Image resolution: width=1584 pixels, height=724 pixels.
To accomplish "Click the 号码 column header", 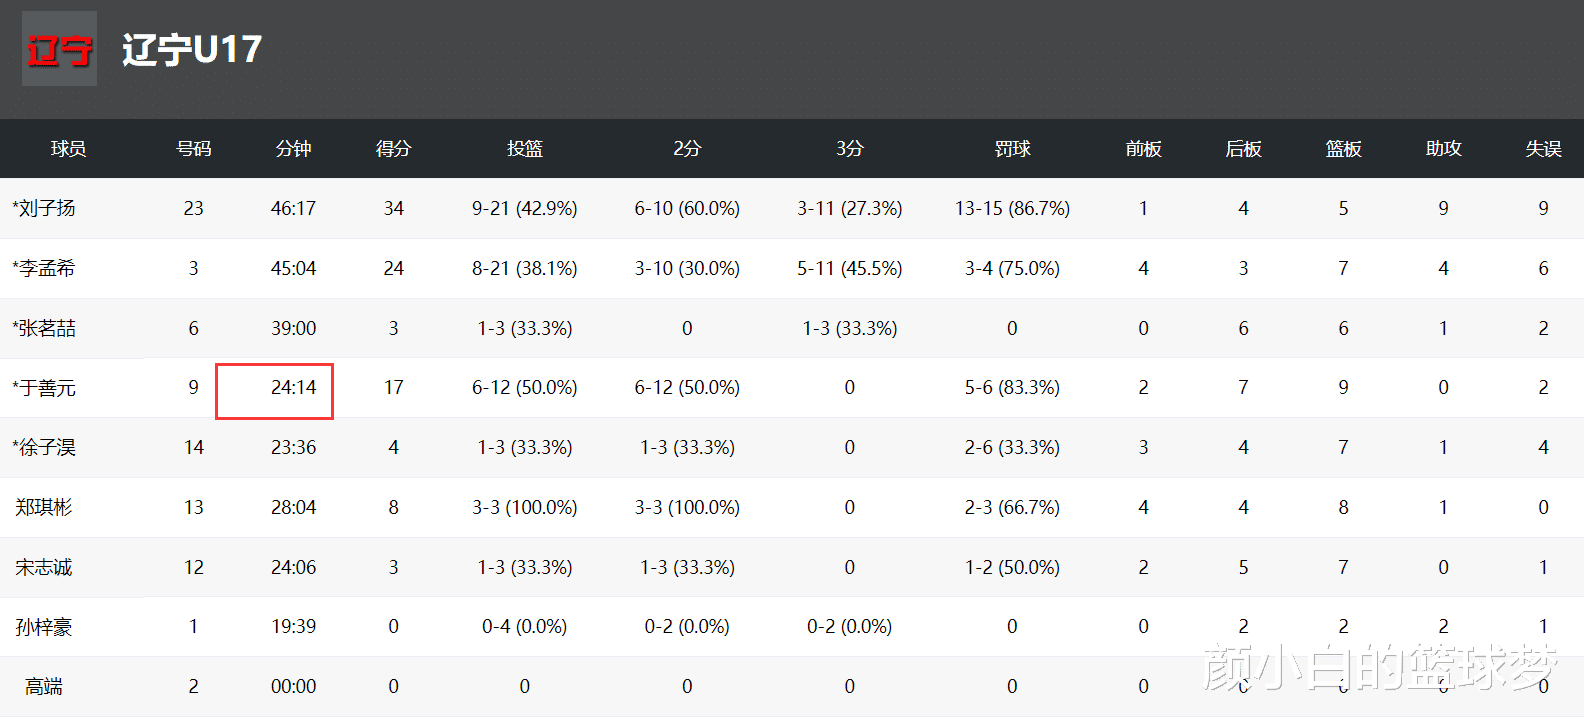I will point(193,149).
